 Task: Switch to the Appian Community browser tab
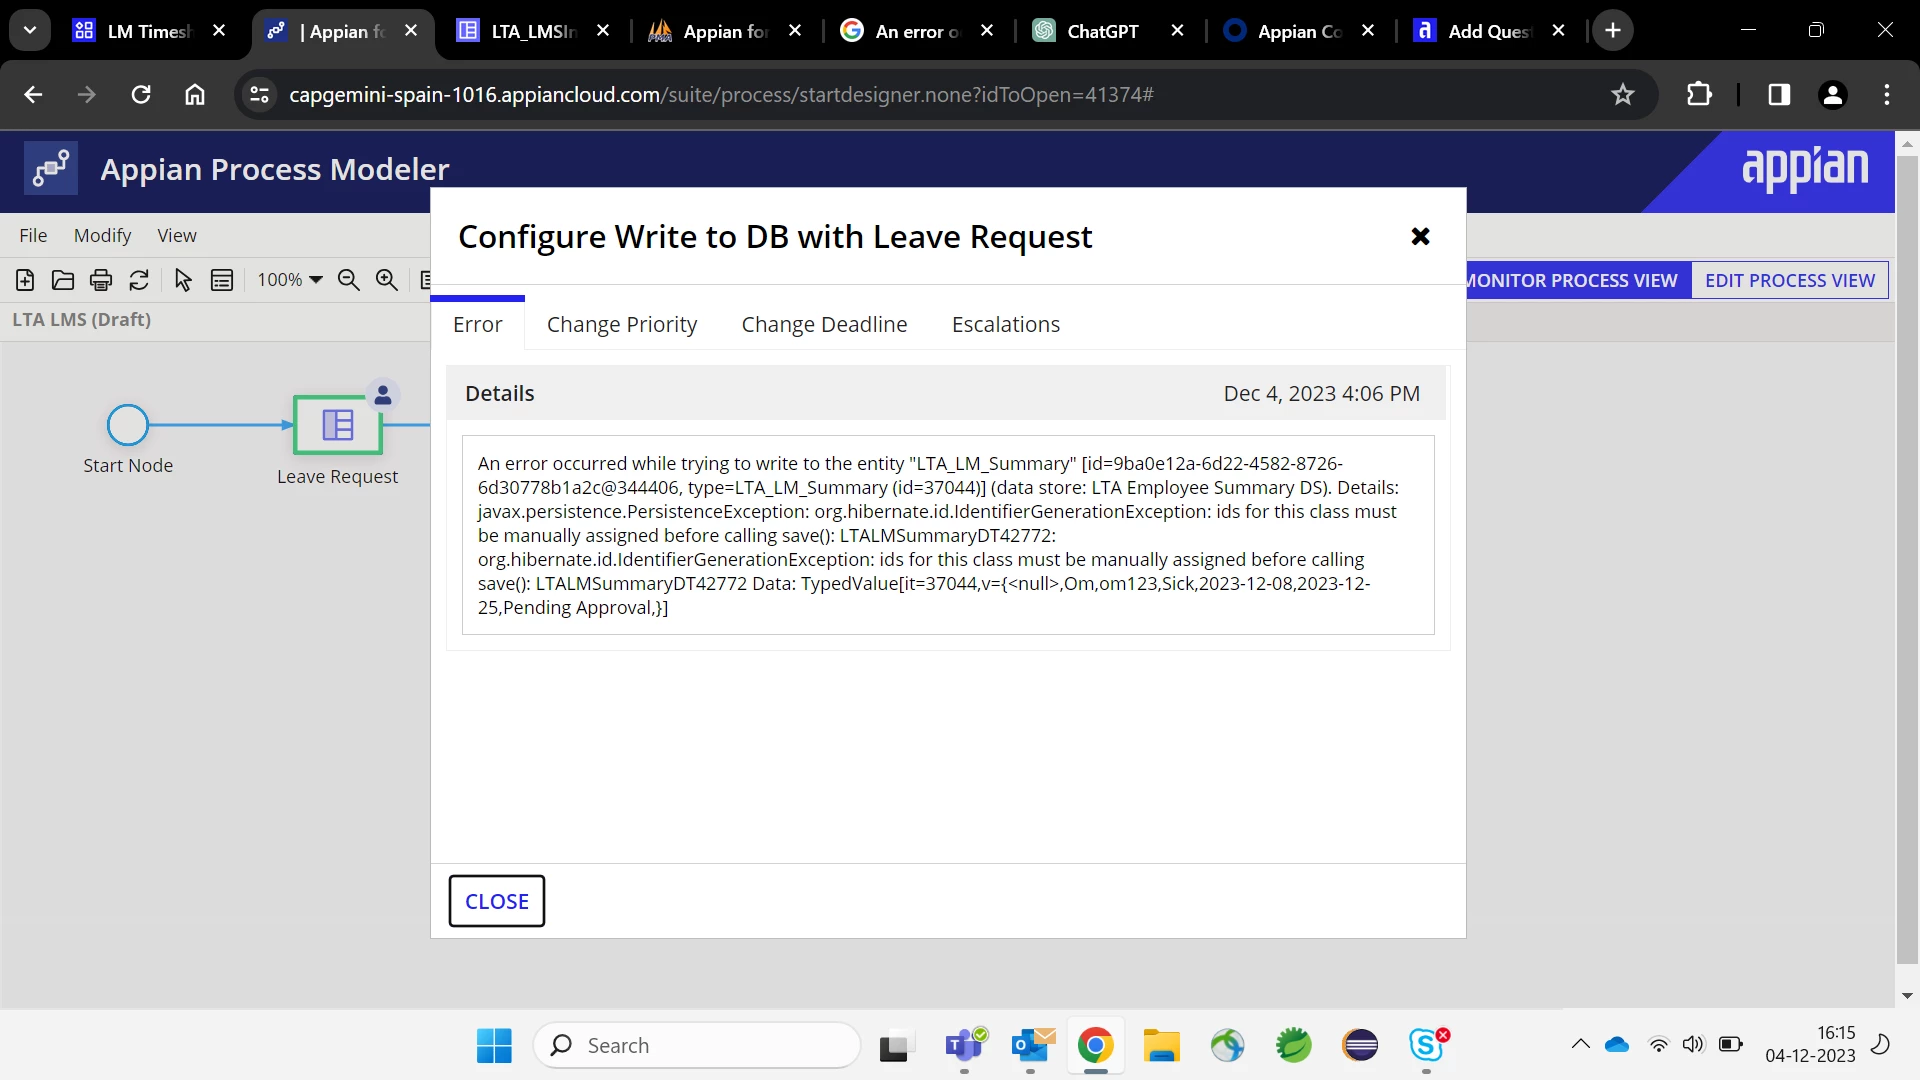(x=1299, y=31)
